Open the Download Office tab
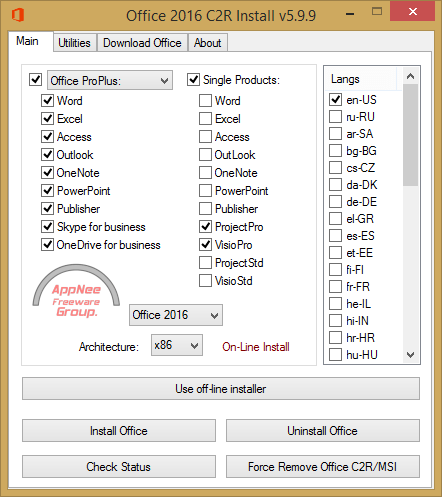Screen dimensions: 442x497 coord(142,43)
